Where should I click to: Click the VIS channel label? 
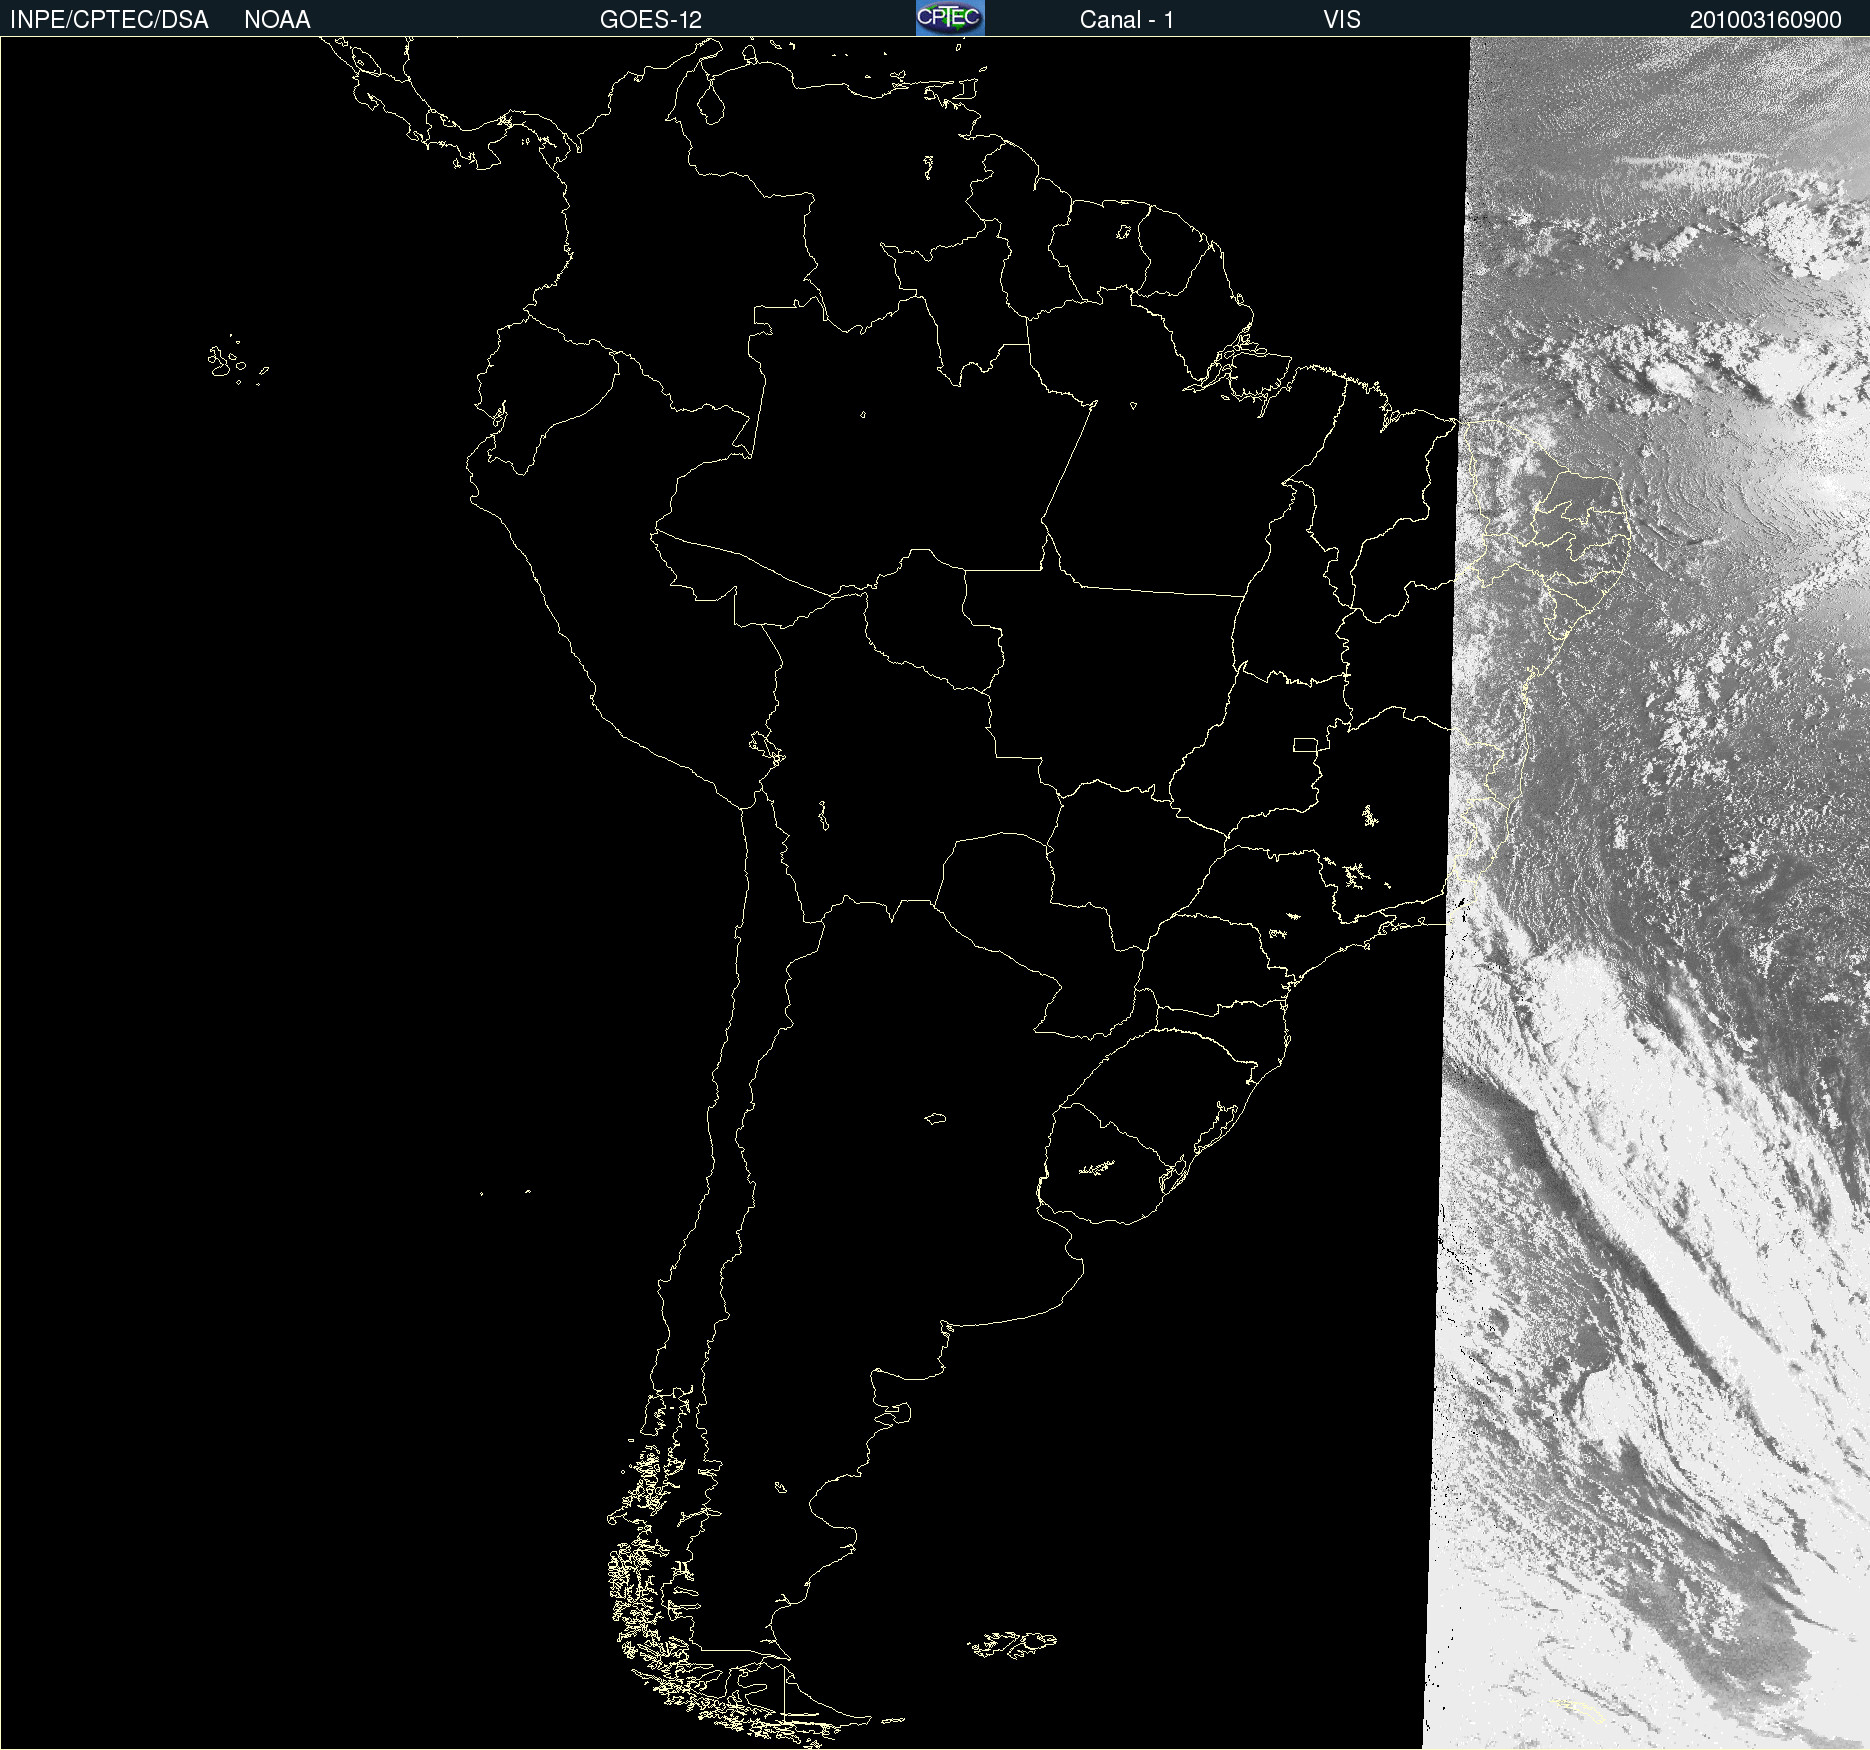point(1342,20)
